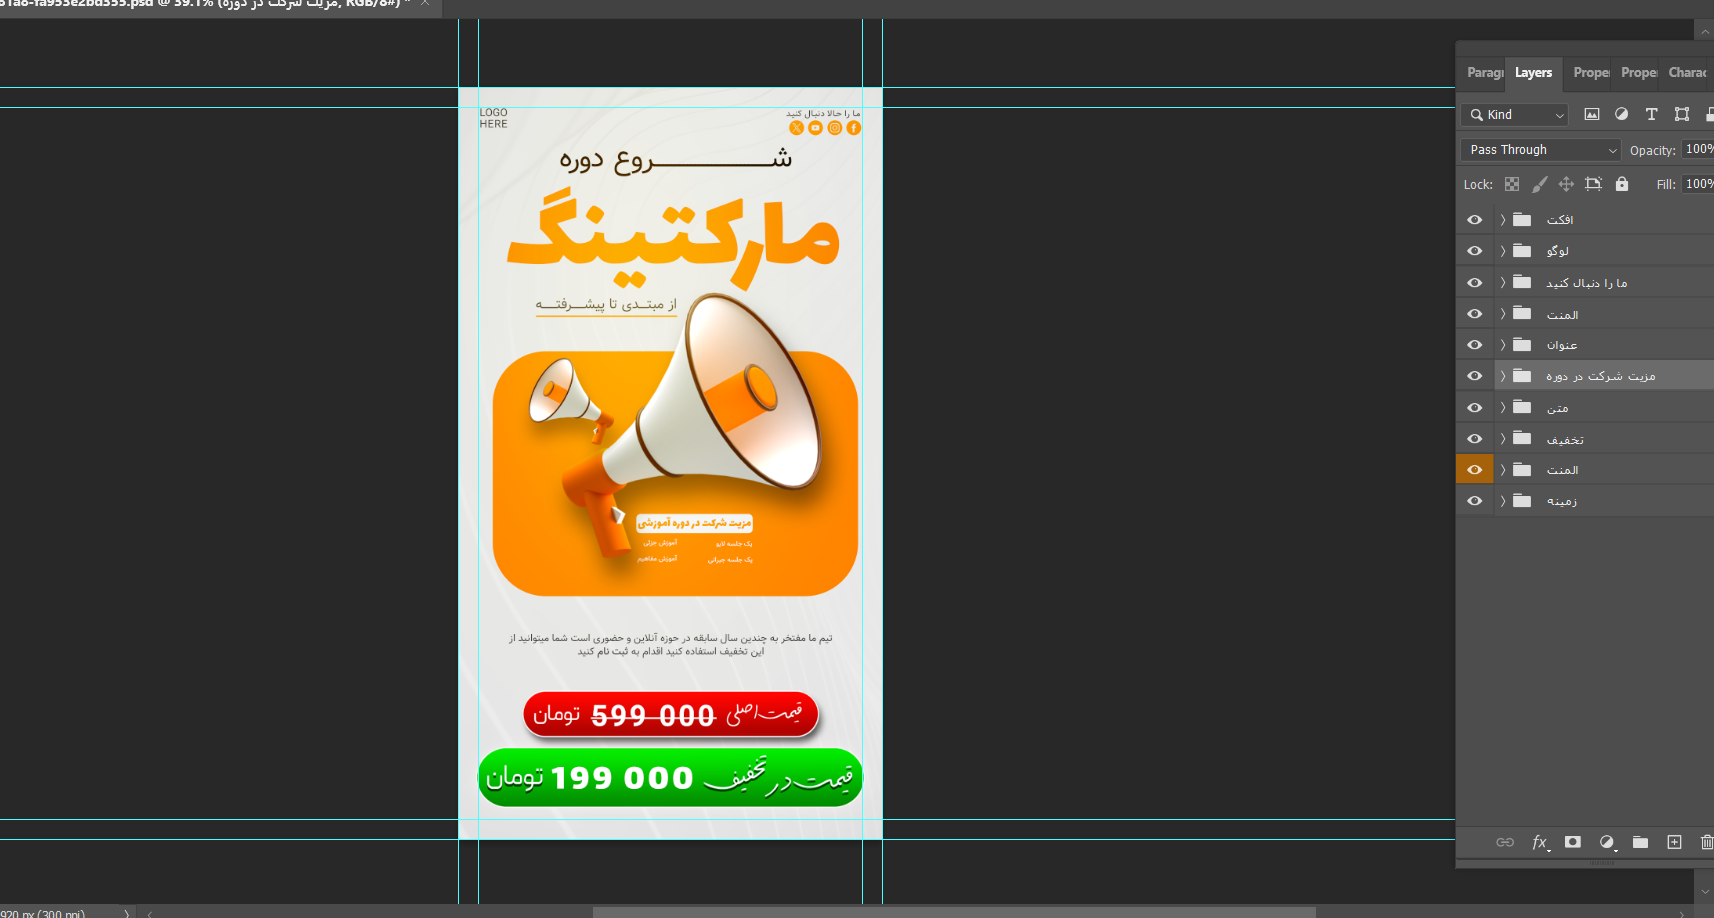The width and height of the screenshot is (1714, 918).
Task: Add a layer mask
Action: pos(1573,842)
